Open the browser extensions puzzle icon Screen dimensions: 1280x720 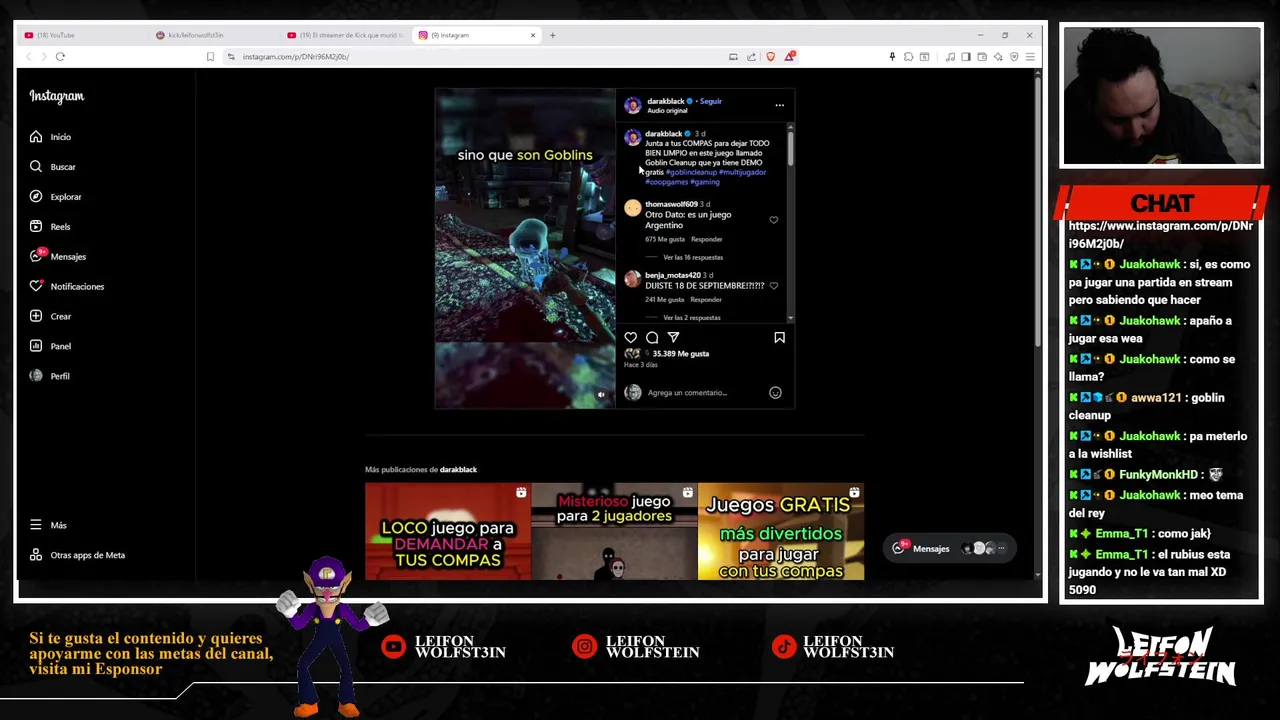tap(908, 57)
